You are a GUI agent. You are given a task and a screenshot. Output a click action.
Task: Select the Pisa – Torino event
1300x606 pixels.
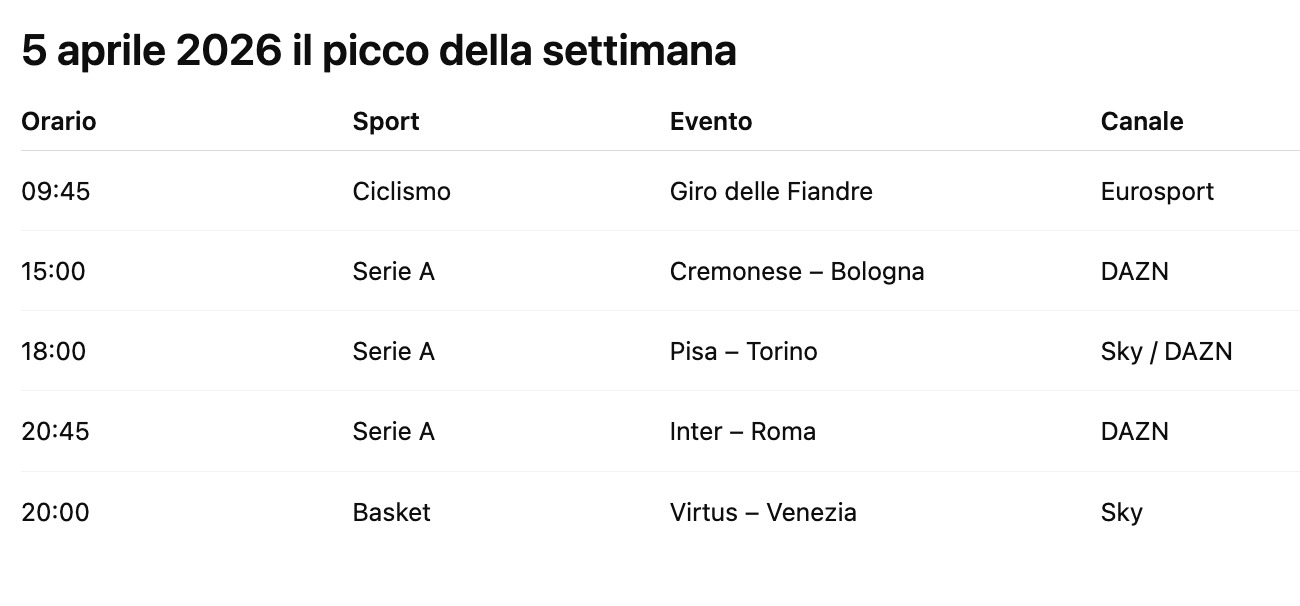click(744, 351)
